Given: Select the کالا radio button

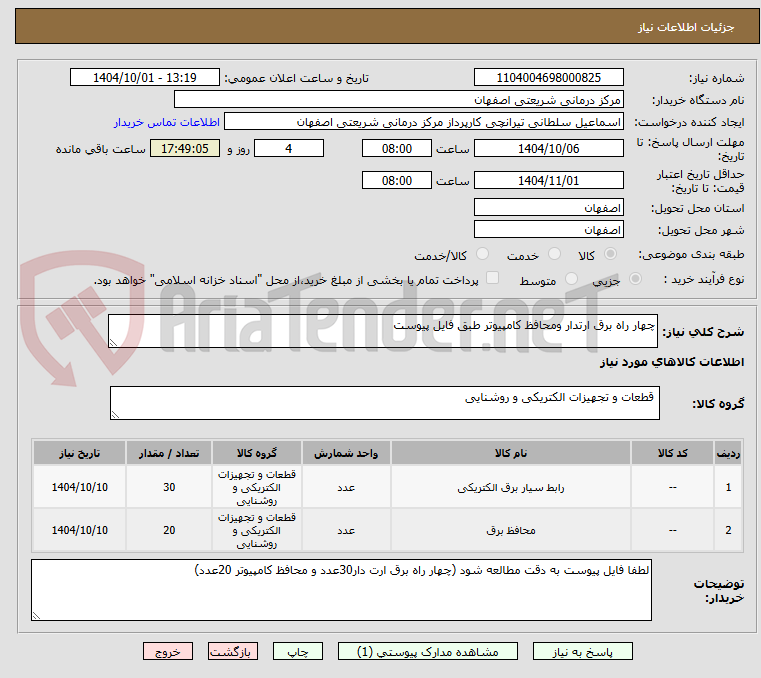Looking at the screenshot, I should coord(611,254).
